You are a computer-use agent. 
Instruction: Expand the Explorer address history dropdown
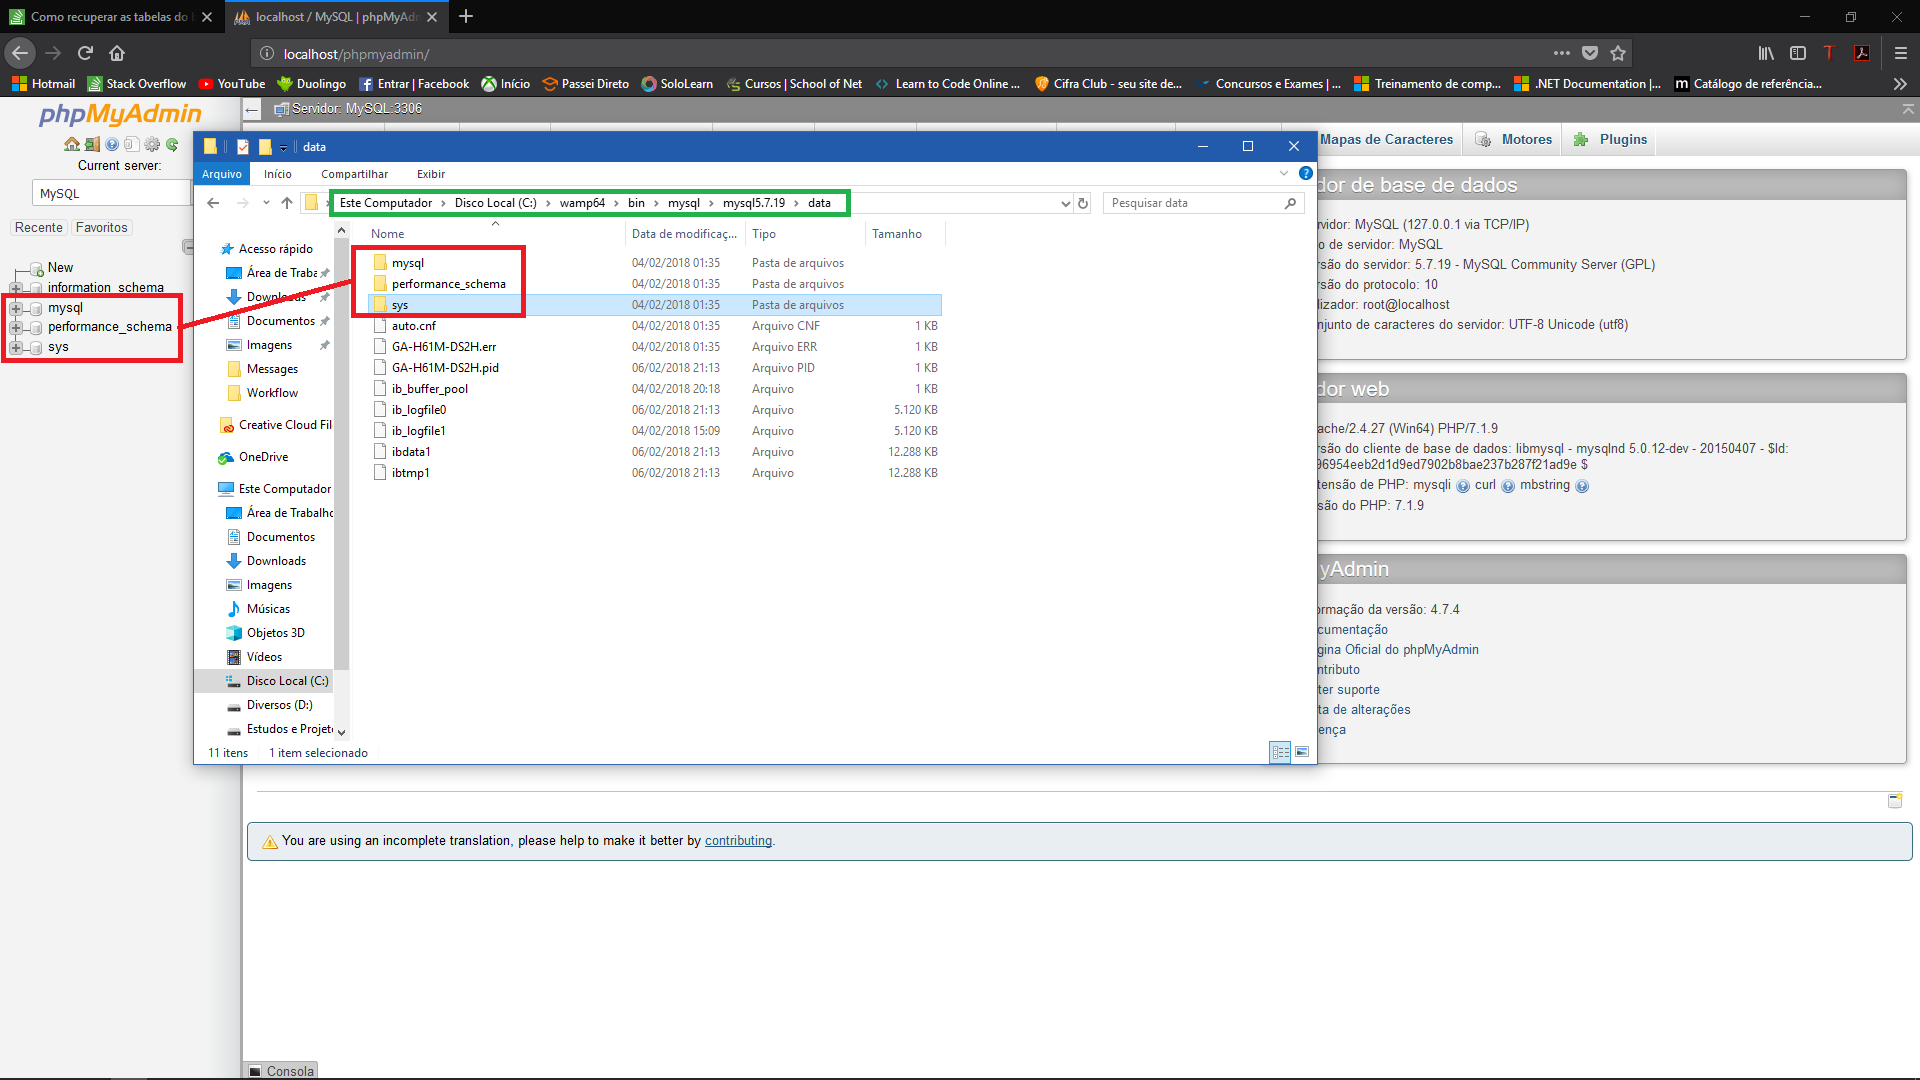click(1065, 203)
